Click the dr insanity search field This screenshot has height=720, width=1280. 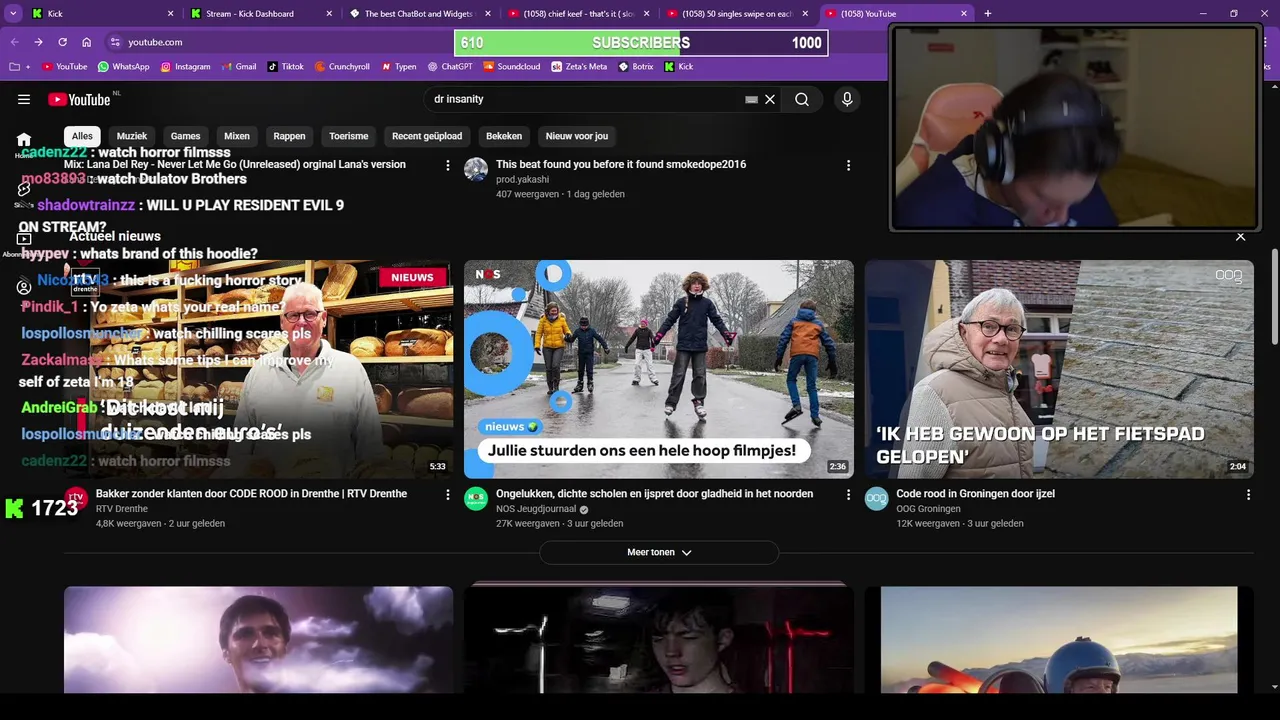click(x=585, y=99)
